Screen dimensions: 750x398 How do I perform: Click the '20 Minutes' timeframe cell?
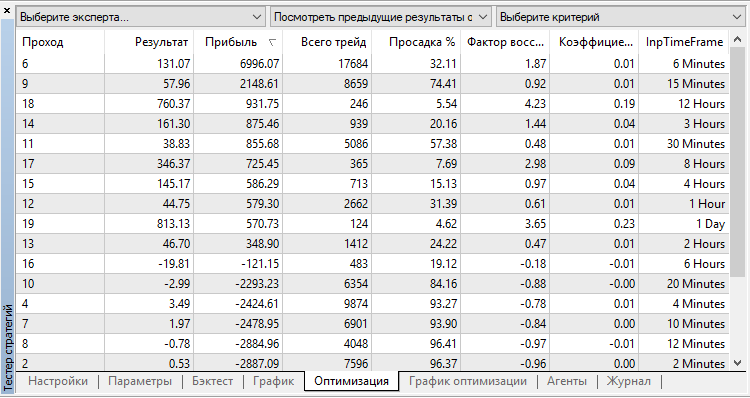696,284
